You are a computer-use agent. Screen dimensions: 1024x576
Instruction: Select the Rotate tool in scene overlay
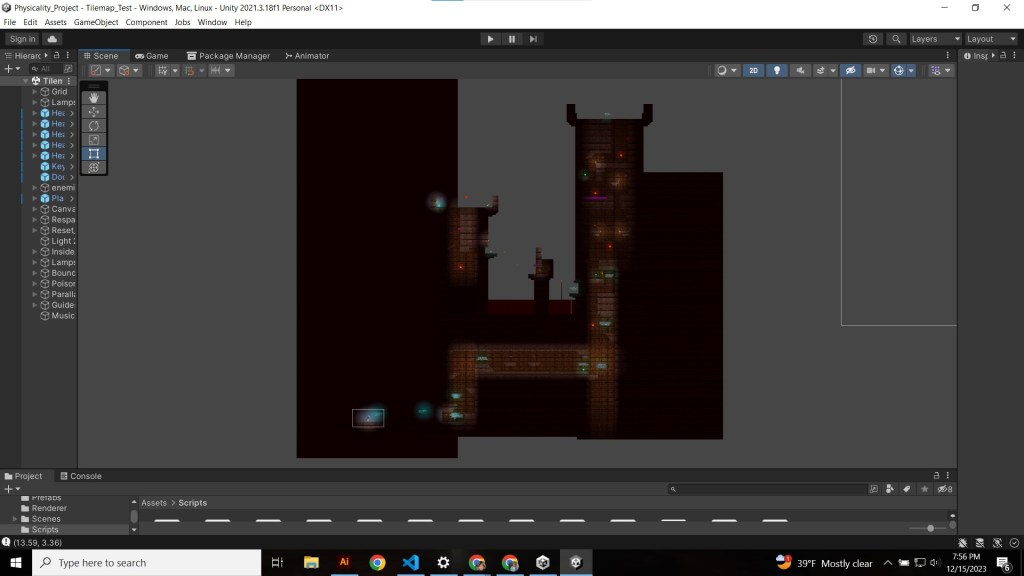pyautogui.click(x=94, y=126)
